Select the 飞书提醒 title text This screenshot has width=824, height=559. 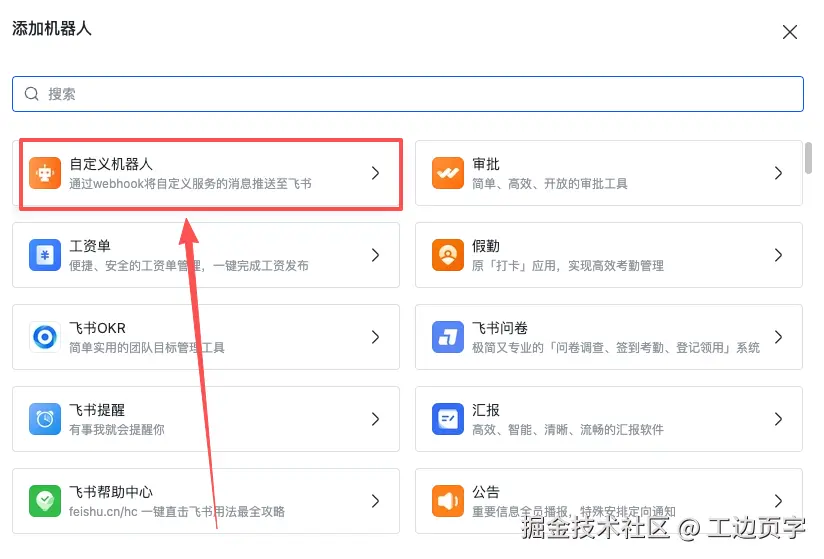pyautogui.click(x=97, y=410)
